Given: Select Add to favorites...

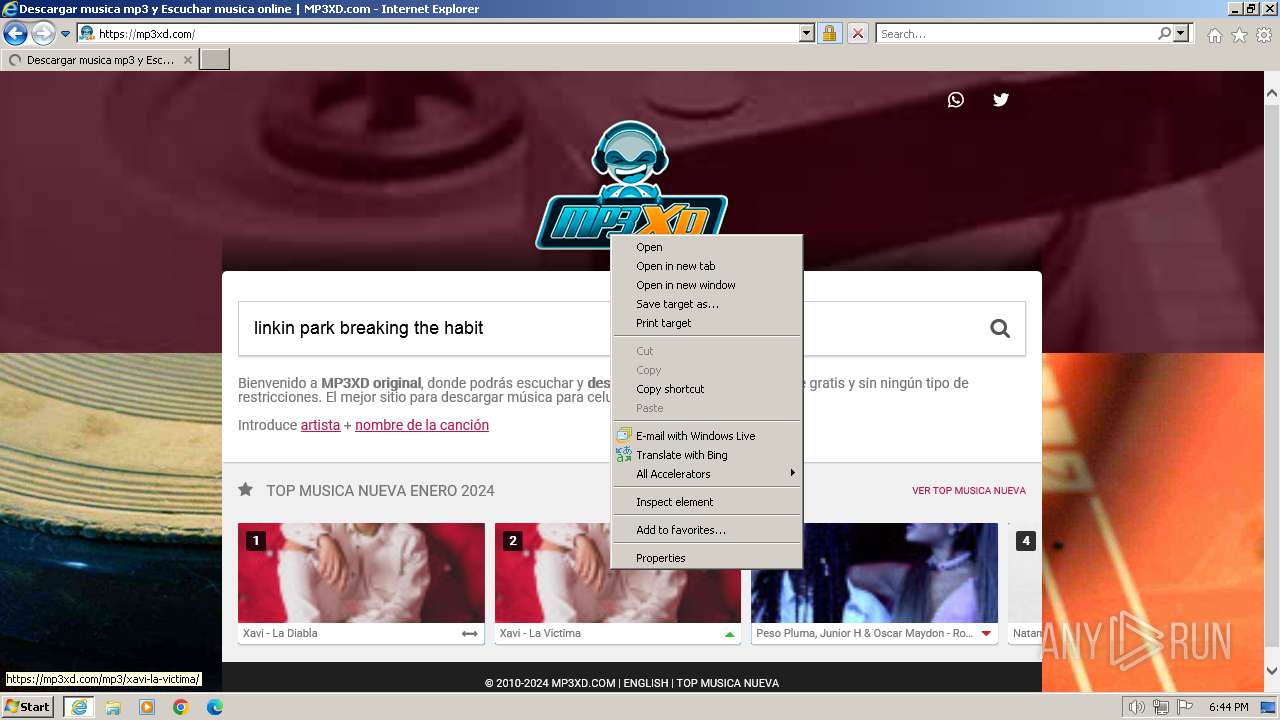Looking at the screenshot, I should coord(706,530).
